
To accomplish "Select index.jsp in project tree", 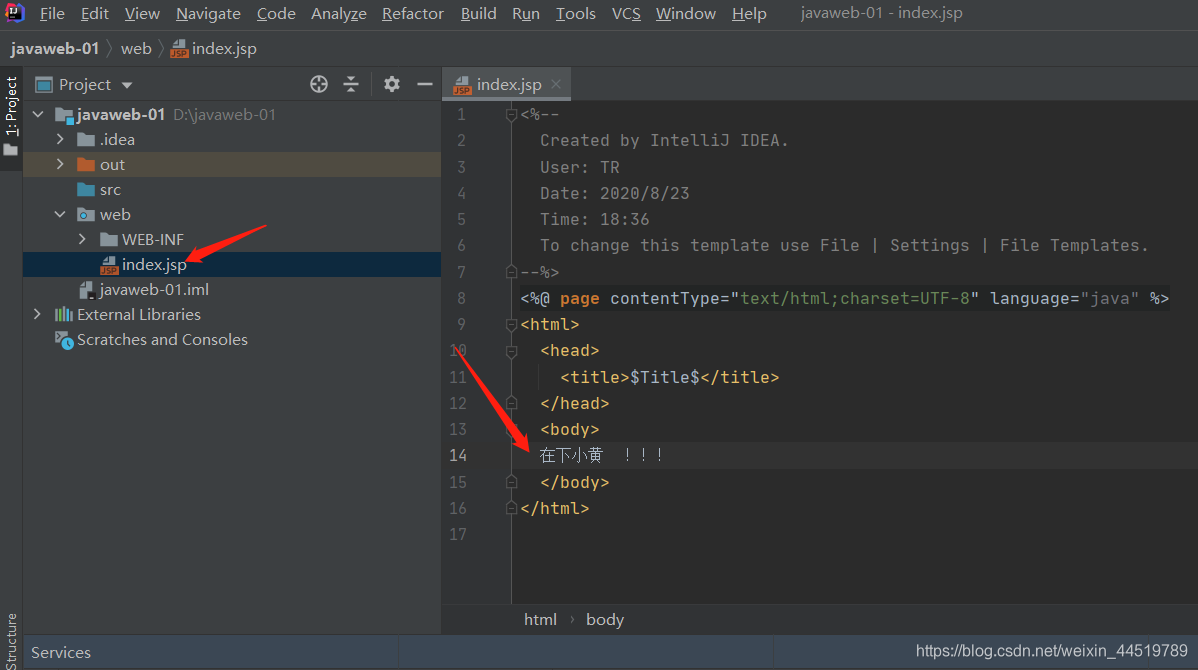I will (x=232, y=264).
